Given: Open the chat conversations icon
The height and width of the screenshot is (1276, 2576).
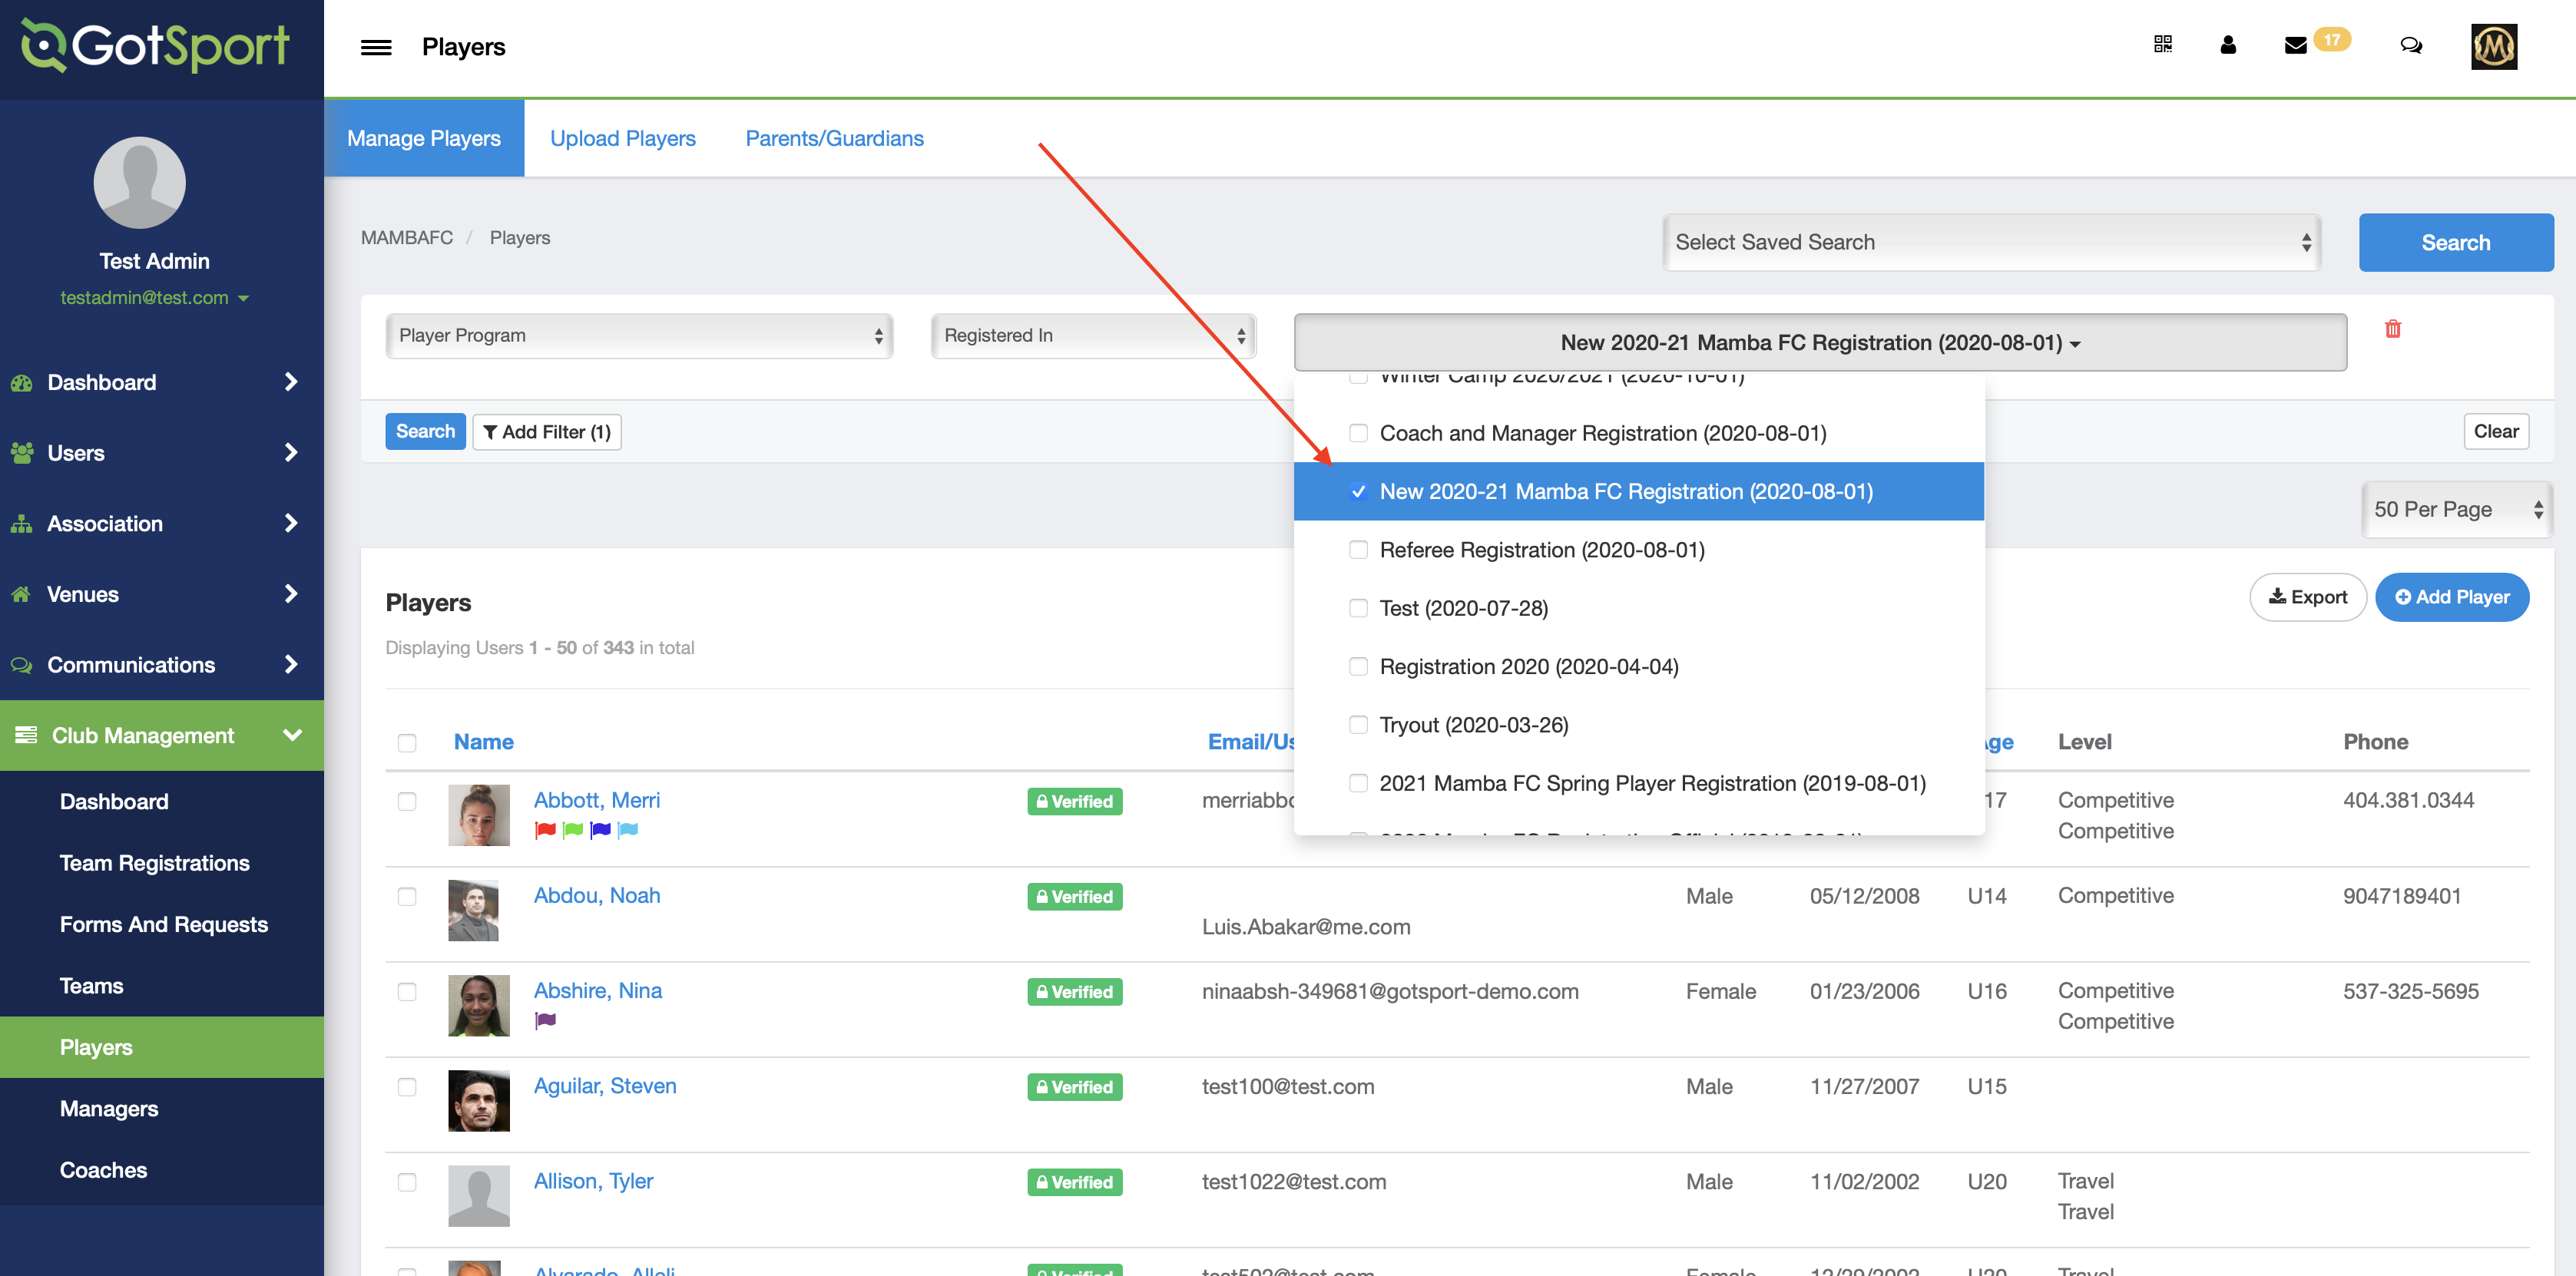Looking at the screenshot, I should pos(2411,45).
